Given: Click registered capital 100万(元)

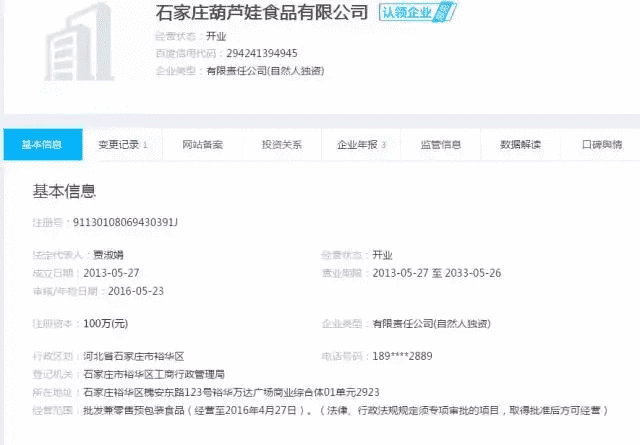Looking at the screenshot, I should (x=106, y=324).
